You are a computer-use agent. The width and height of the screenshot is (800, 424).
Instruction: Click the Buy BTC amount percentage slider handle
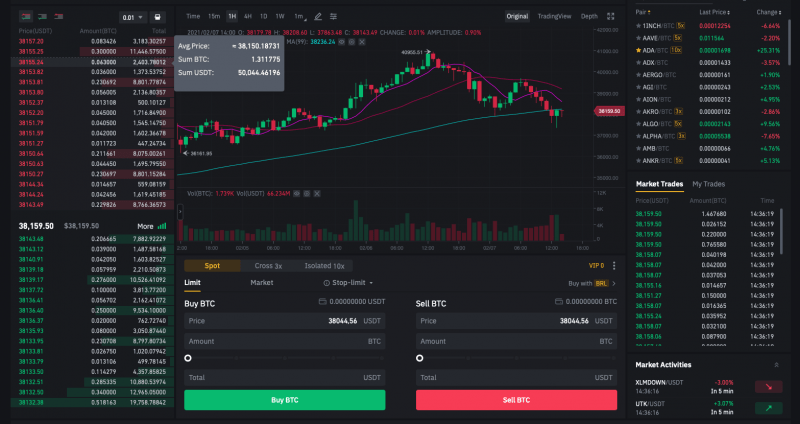[x=188, y=358]
